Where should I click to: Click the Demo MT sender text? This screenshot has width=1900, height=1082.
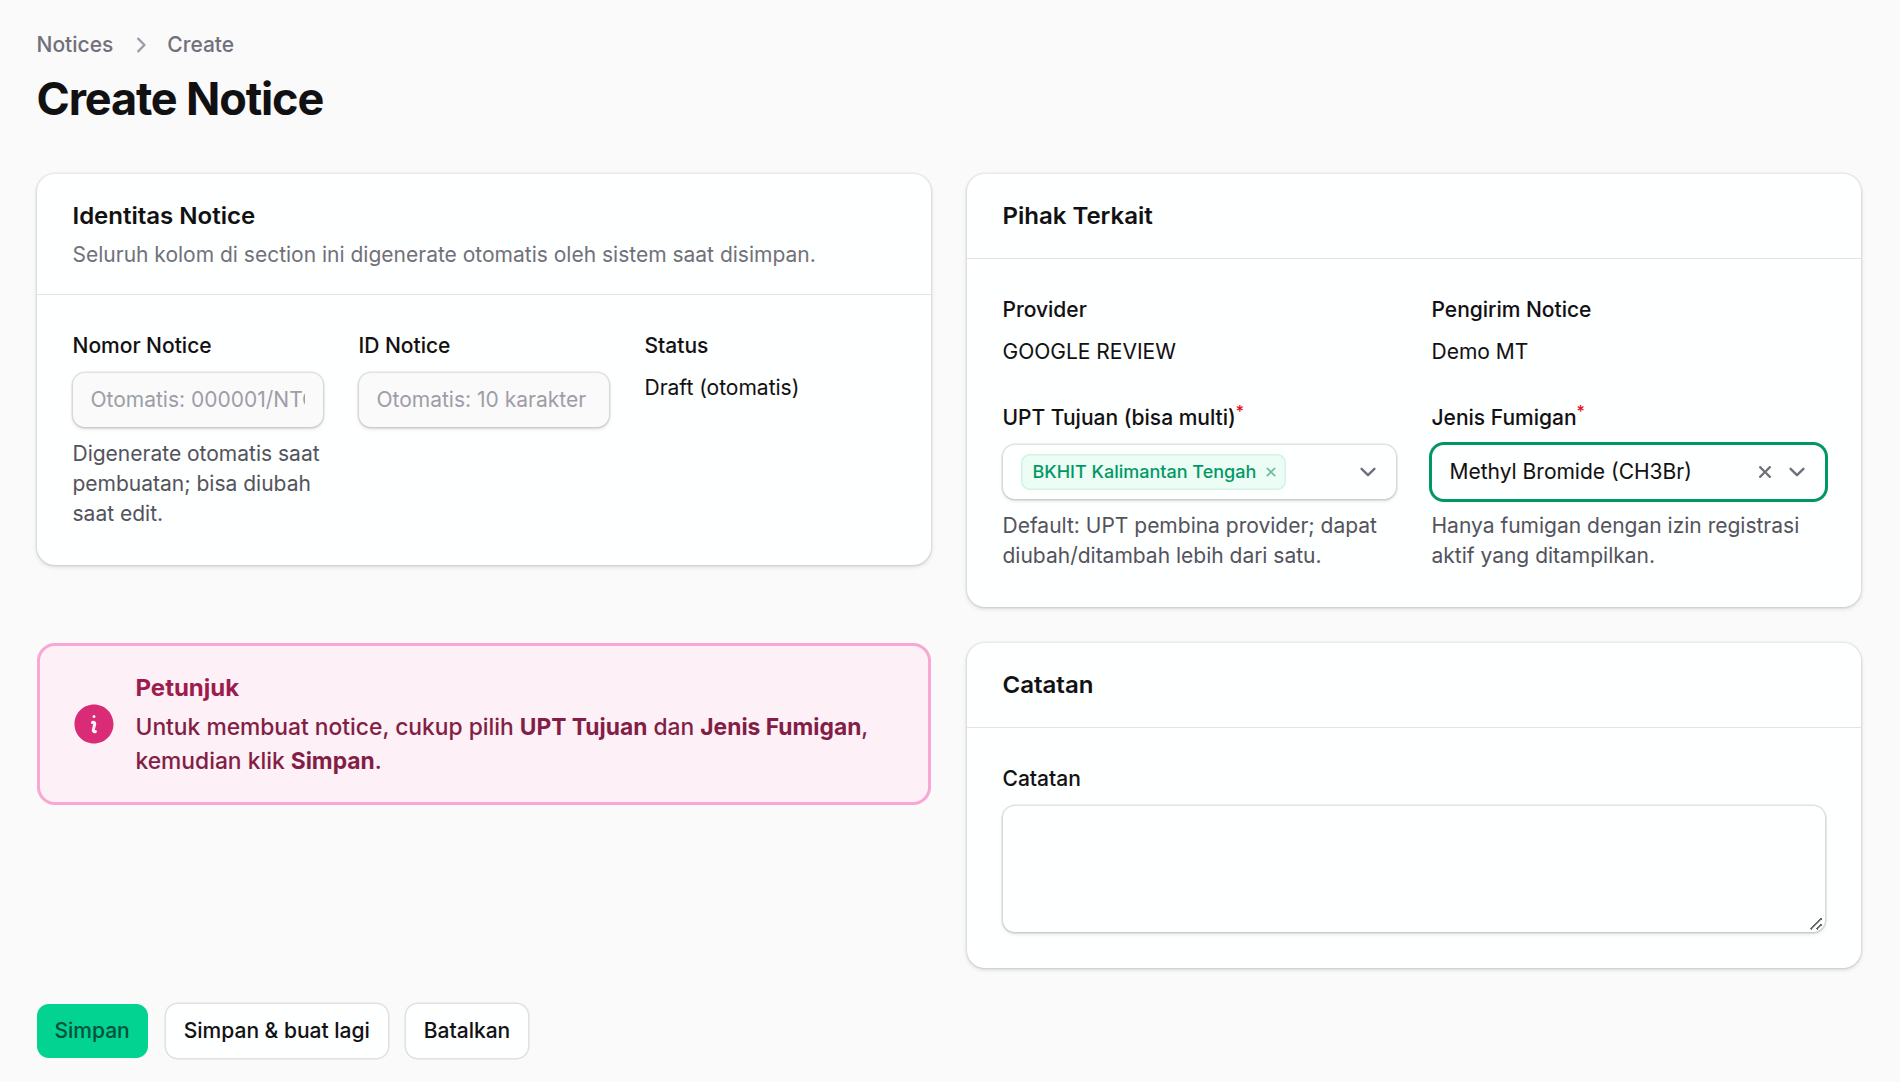(1479, 352)
